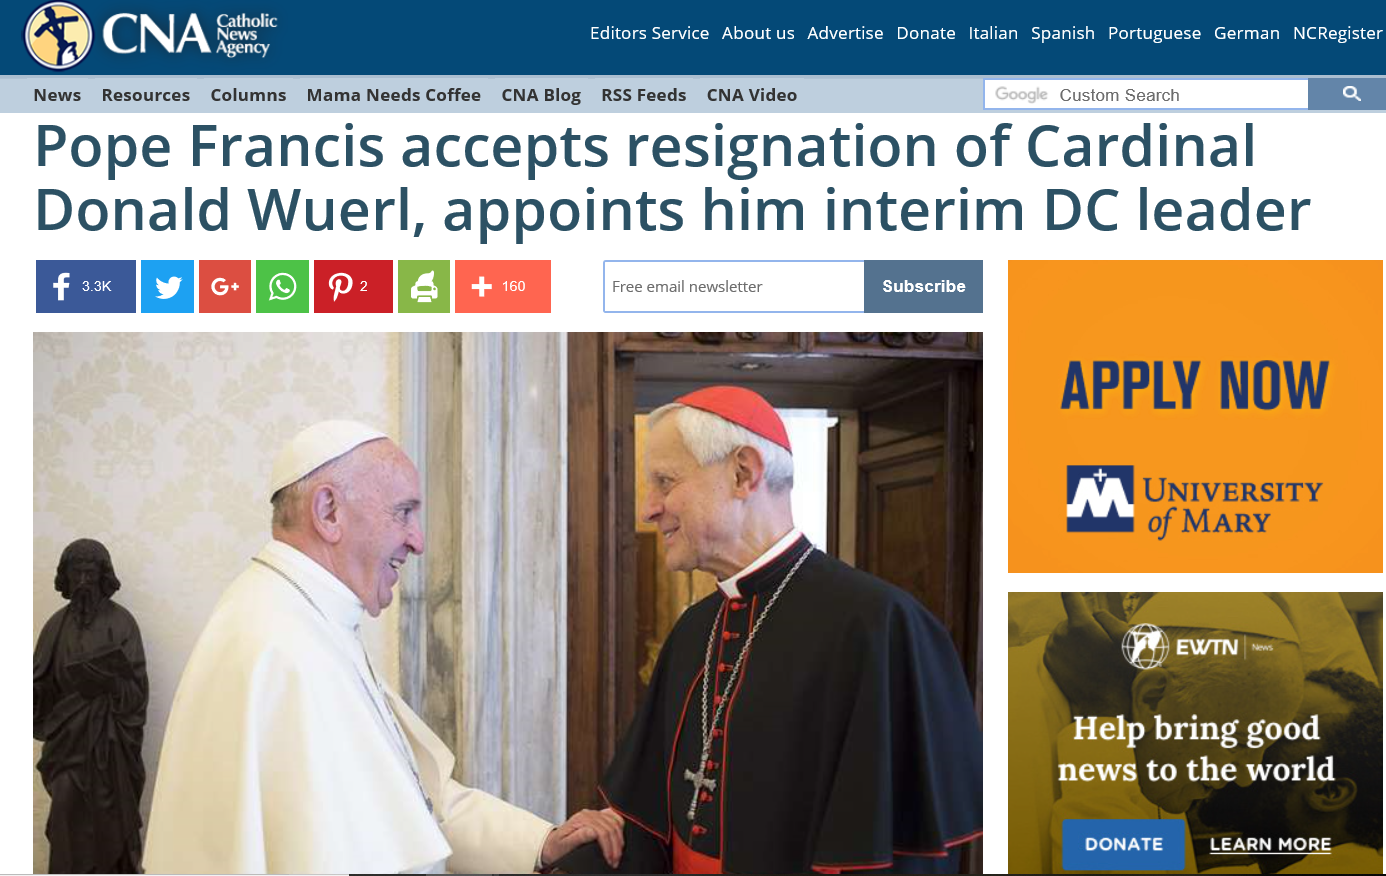1386x876 pixels.
Task: Open the News menu
Action: point(57,95)
